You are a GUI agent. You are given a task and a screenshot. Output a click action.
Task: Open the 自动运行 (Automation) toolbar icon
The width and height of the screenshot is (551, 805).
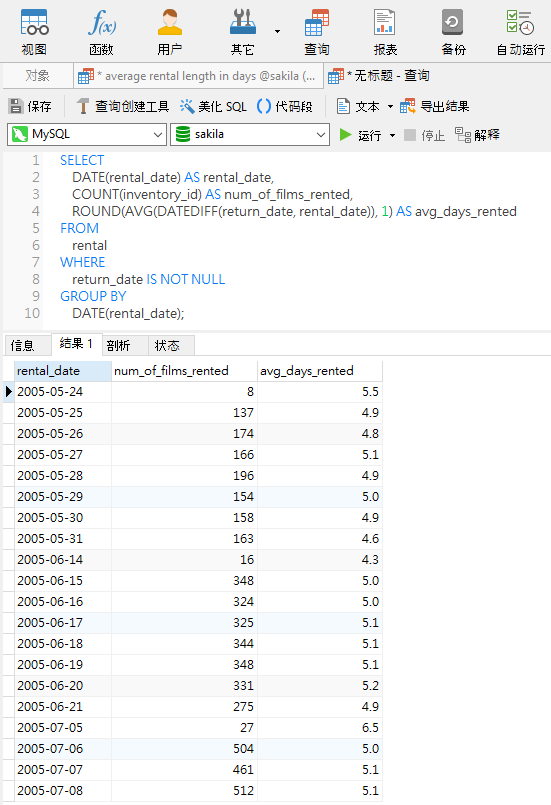point(520,32)
